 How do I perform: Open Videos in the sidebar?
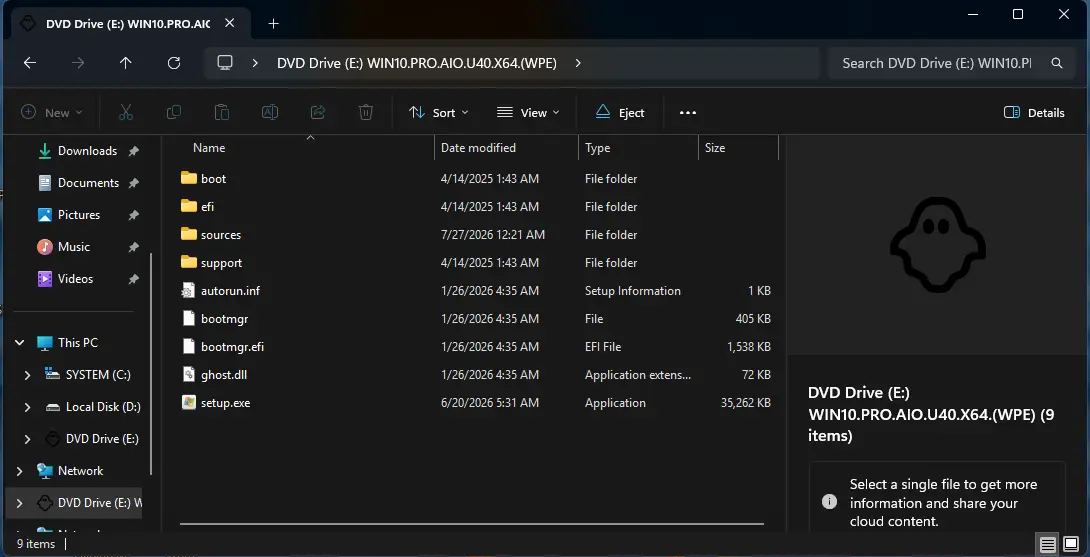[75, 279]
